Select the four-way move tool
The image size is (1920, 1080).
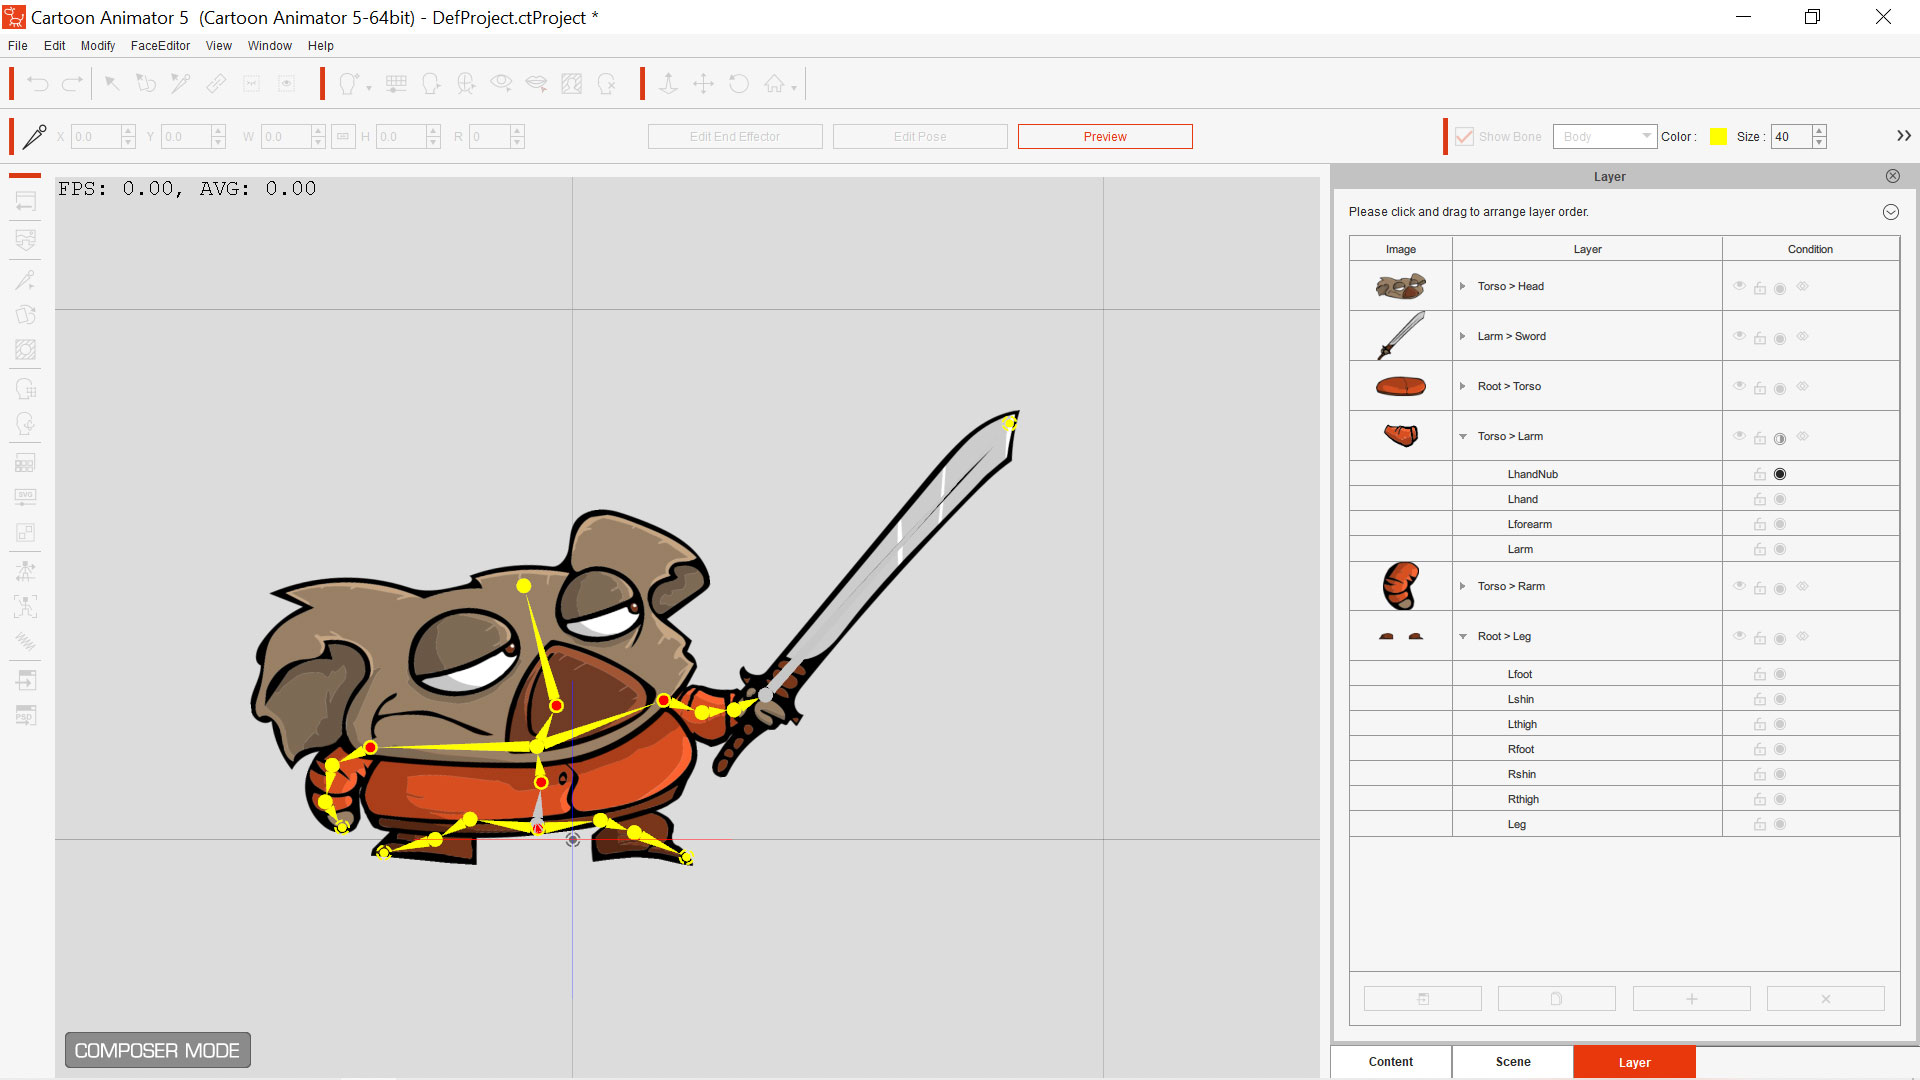point(704,84)
